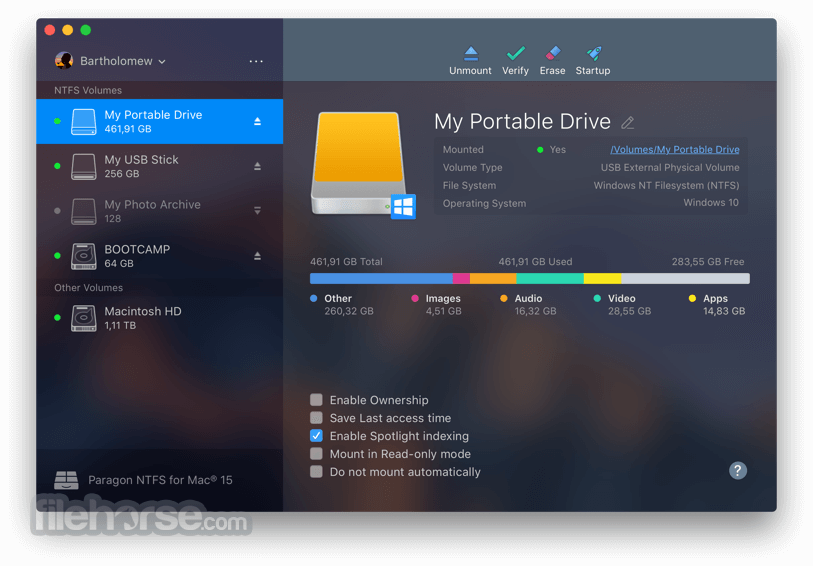Enable Ownership checkbox

(x=316, y=400)
